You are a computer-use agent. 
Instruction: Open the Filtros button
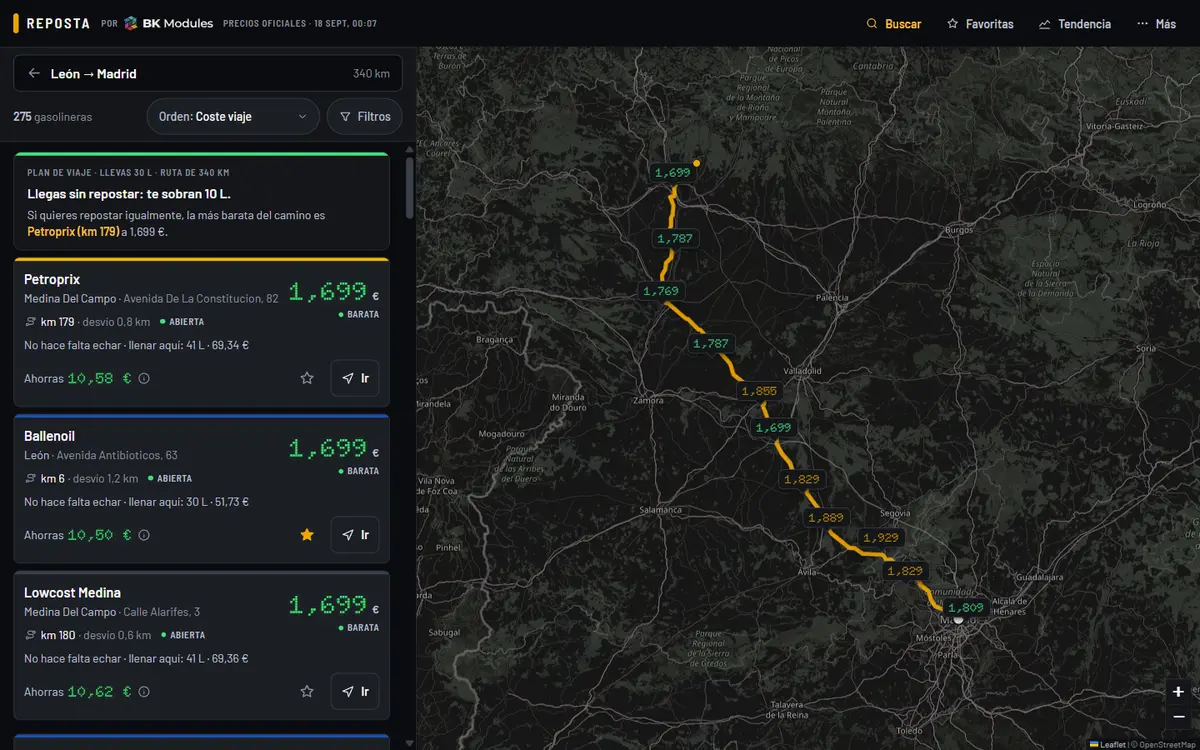click(365, 117)
